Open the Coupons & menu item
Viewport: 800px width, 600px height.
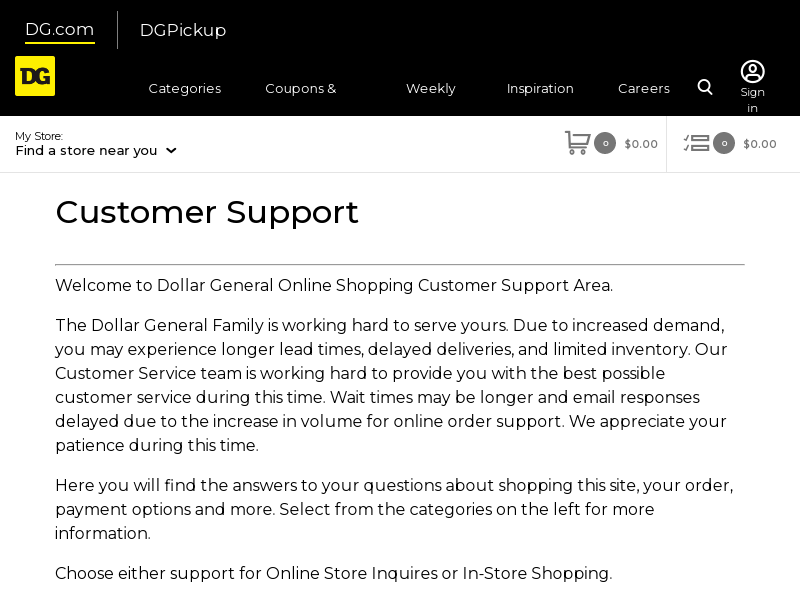pyautogui.click(x=301, y=88)
